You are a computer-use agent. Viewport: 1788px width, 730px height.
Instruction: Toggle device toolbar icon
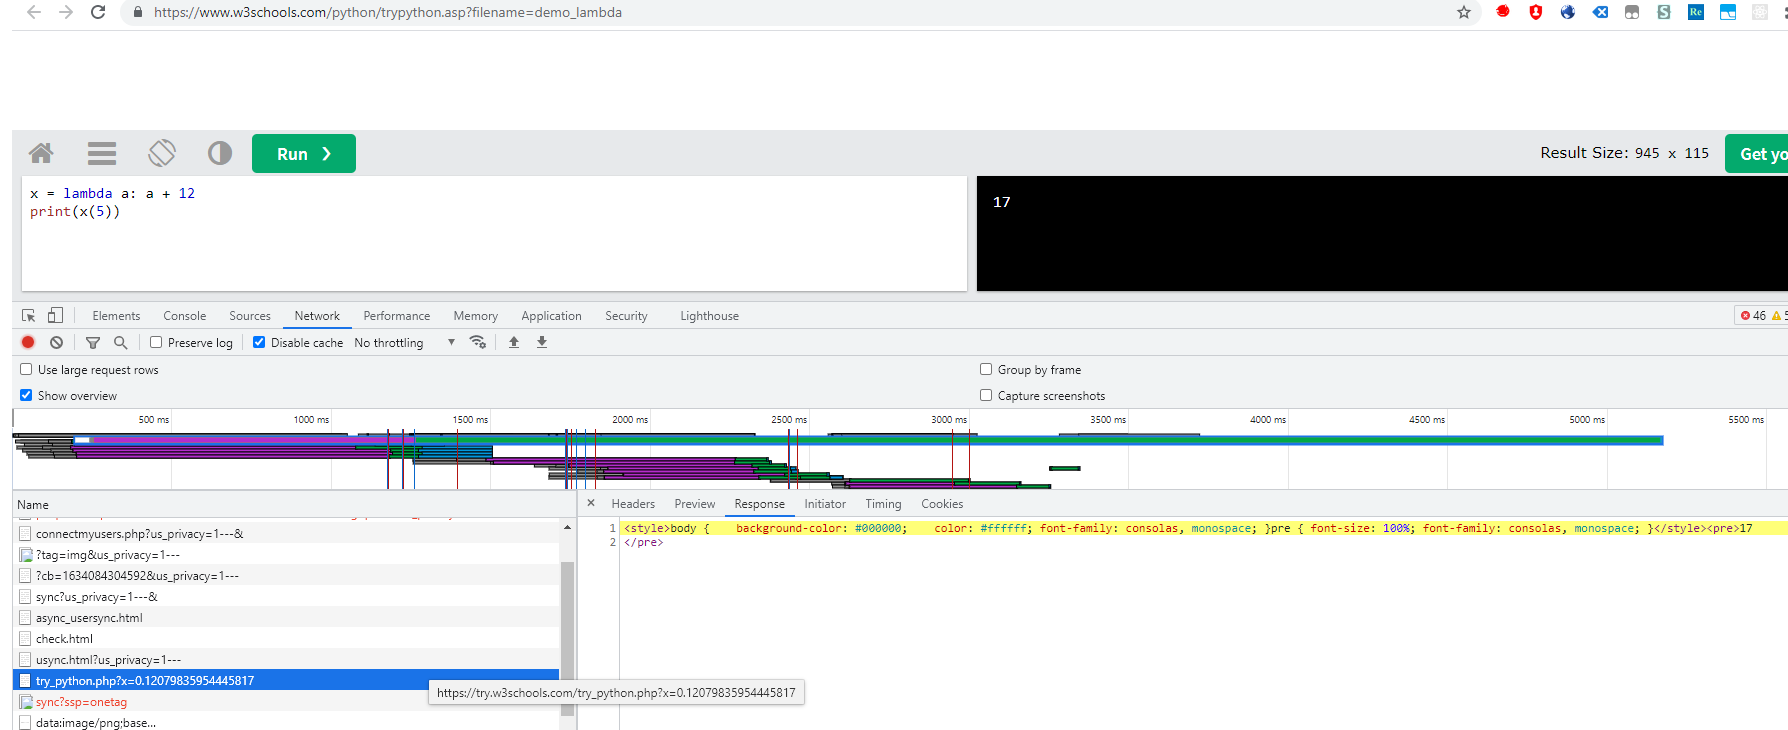[x=55, y=315]
